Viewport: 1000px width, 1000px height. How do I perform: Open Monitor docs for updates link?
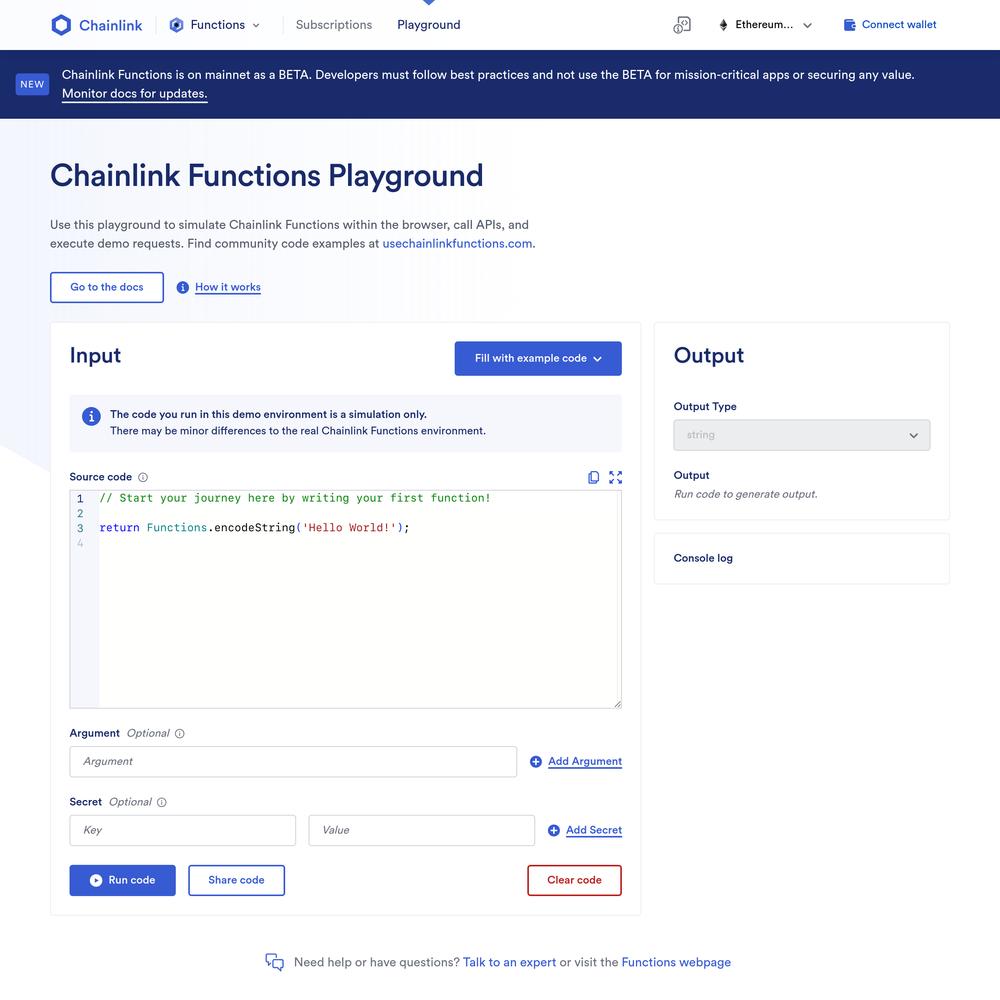click(x=135, y=94)
